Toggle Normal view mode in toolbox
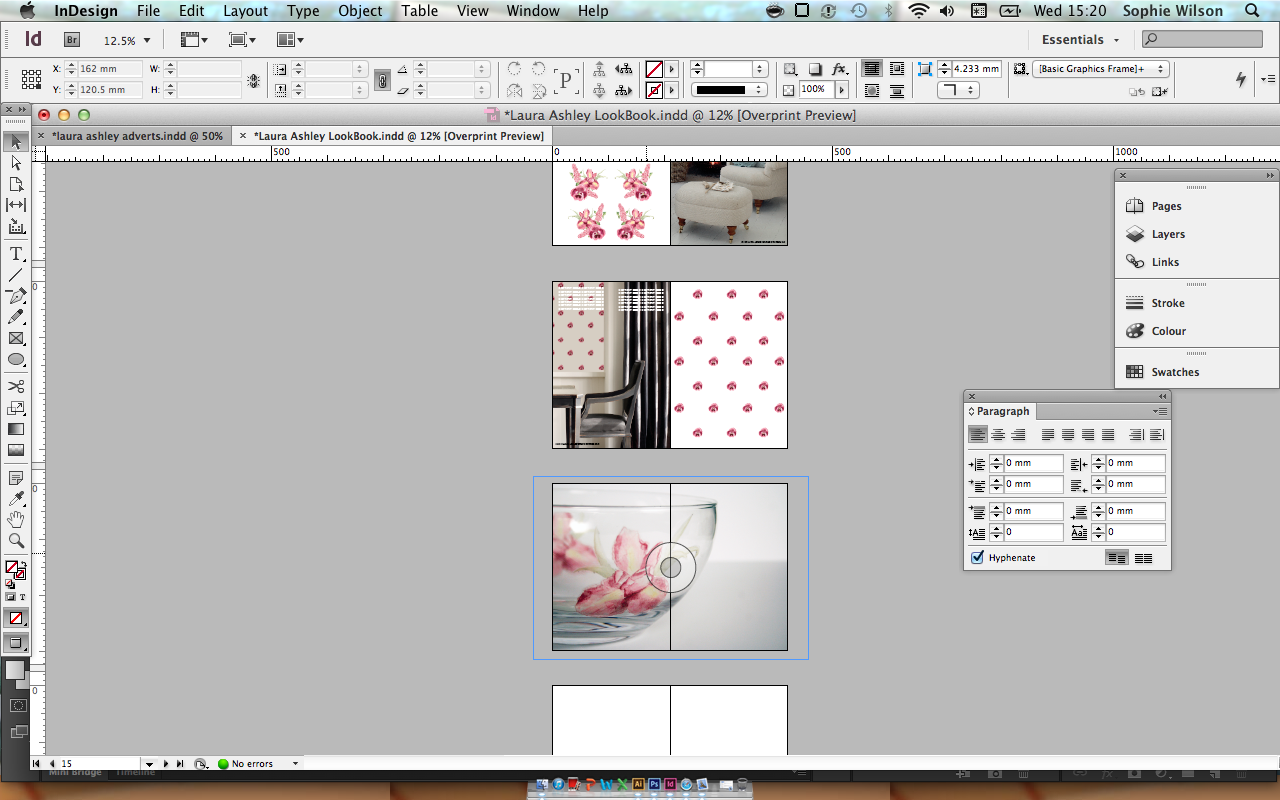Image resolution: width=1280 pixels, height=800 pixels. click(x=16, y=643)
